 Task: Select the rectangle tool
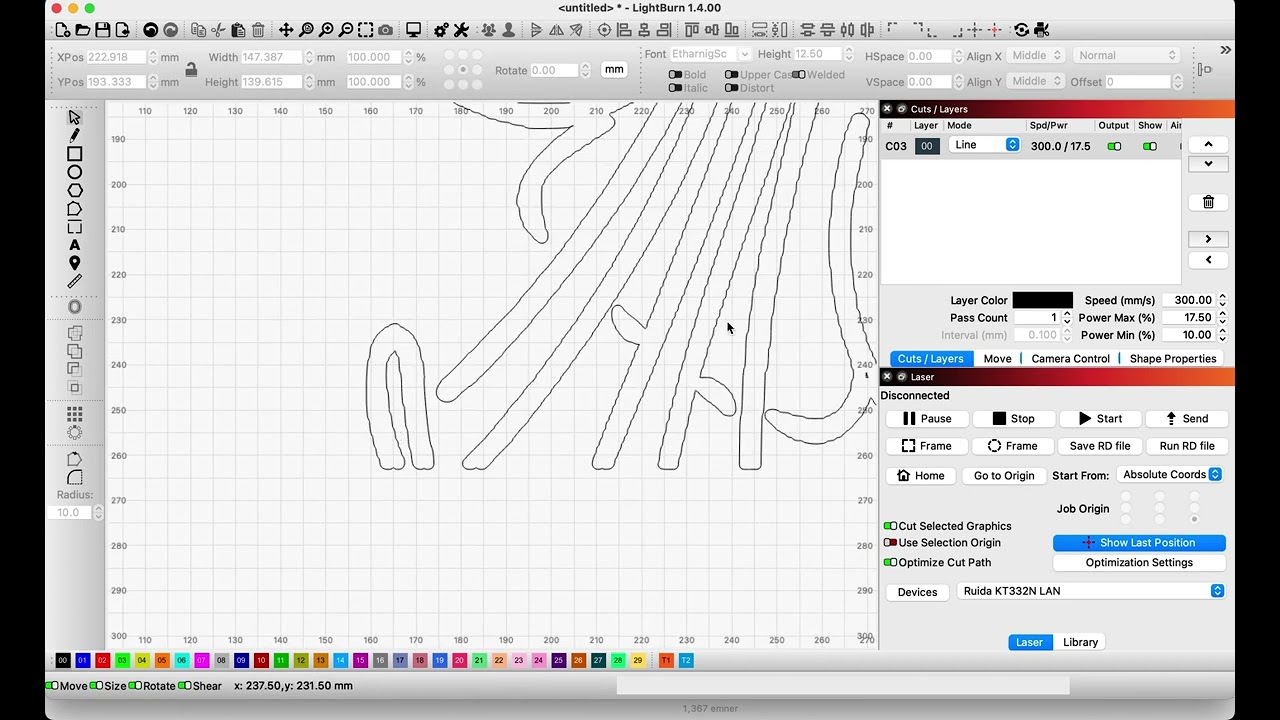[x=74, y=154]
